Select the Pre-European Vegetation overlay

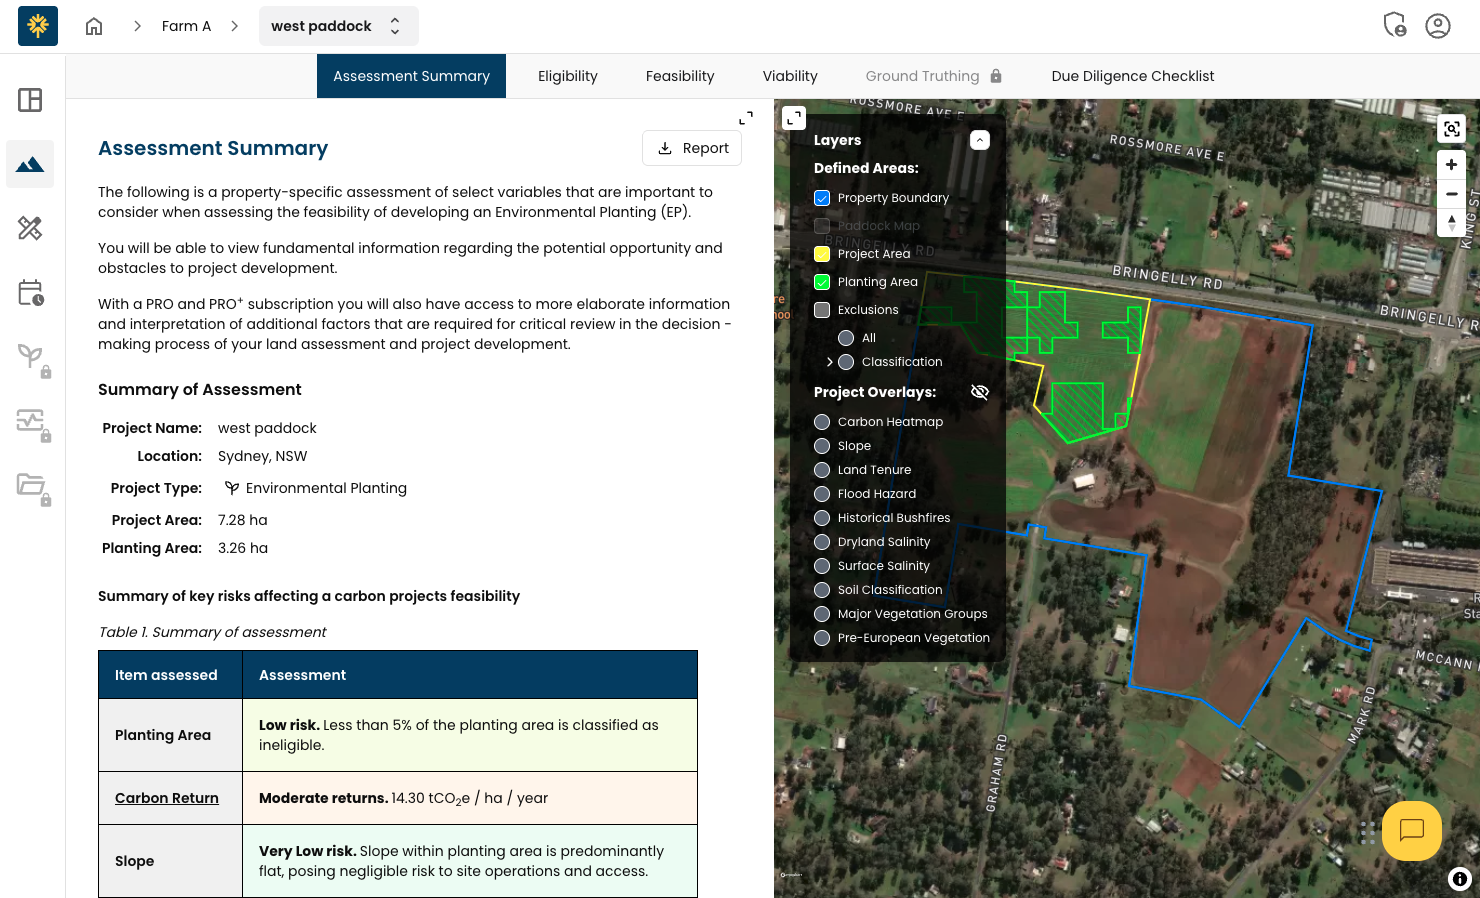[822, 638]
